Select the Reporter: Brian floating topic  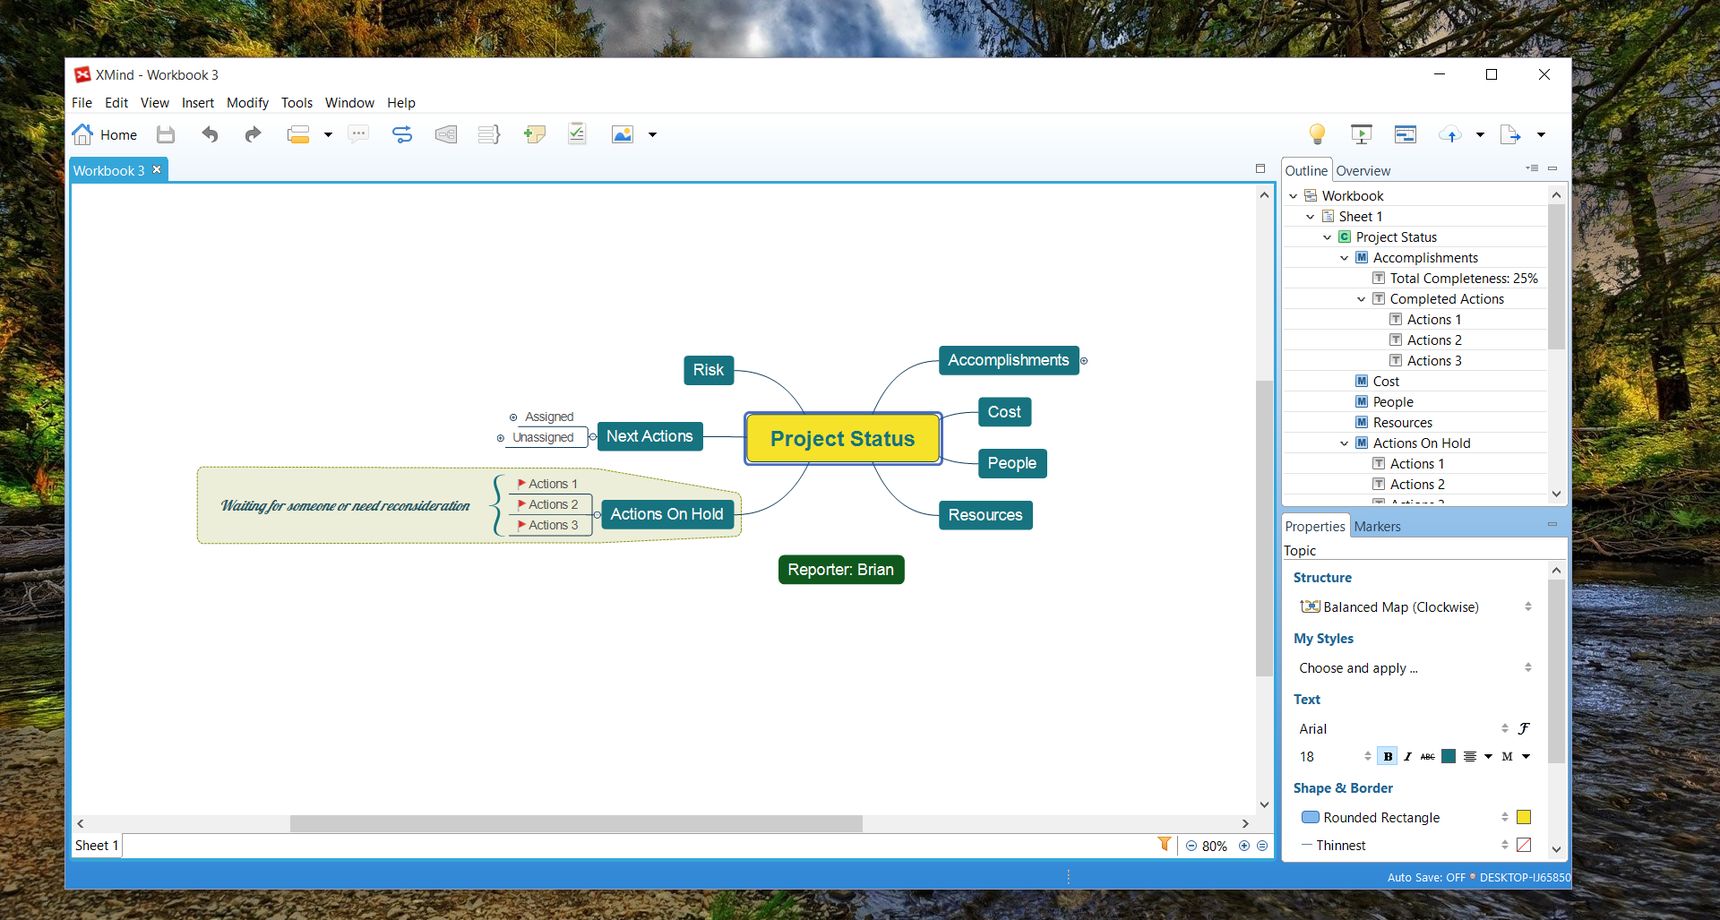coord(841,570)
